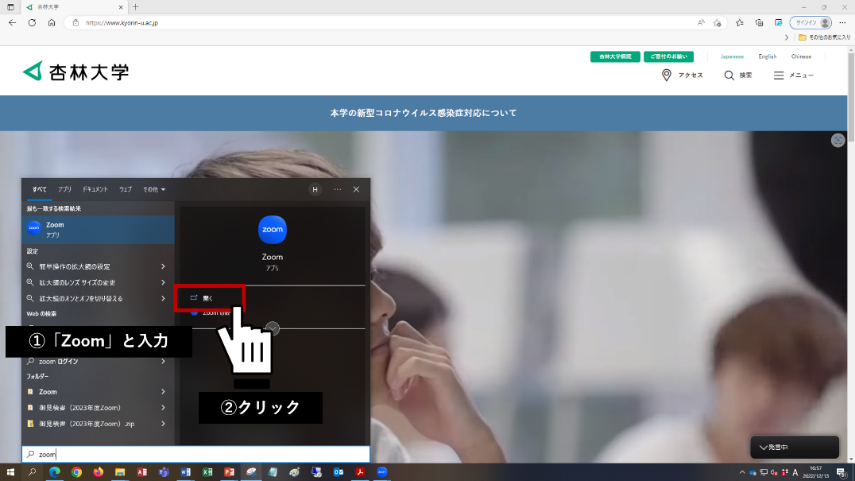Image resolution: width=855 pixels, height=481 pixels.
Task: Open the メニュー hamburger menu
Action: click(780, 75)
